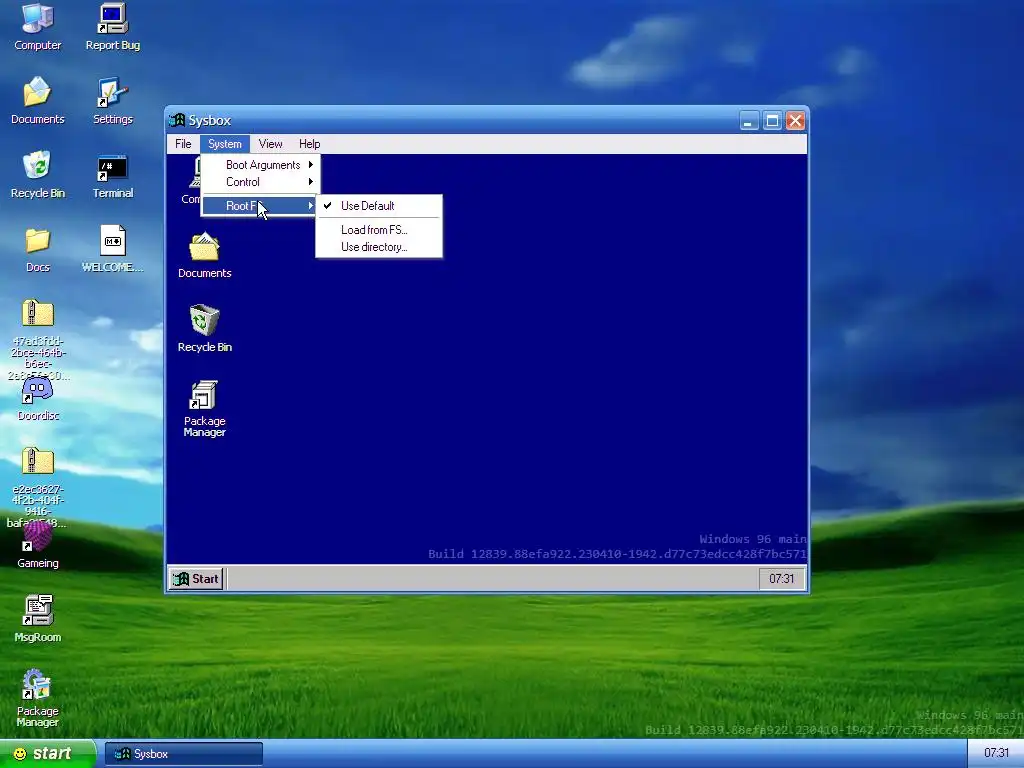This screenshot has height=768, width=1024.
Task: Click the outer taskbar clock
Action: click(x=996, y=753)
